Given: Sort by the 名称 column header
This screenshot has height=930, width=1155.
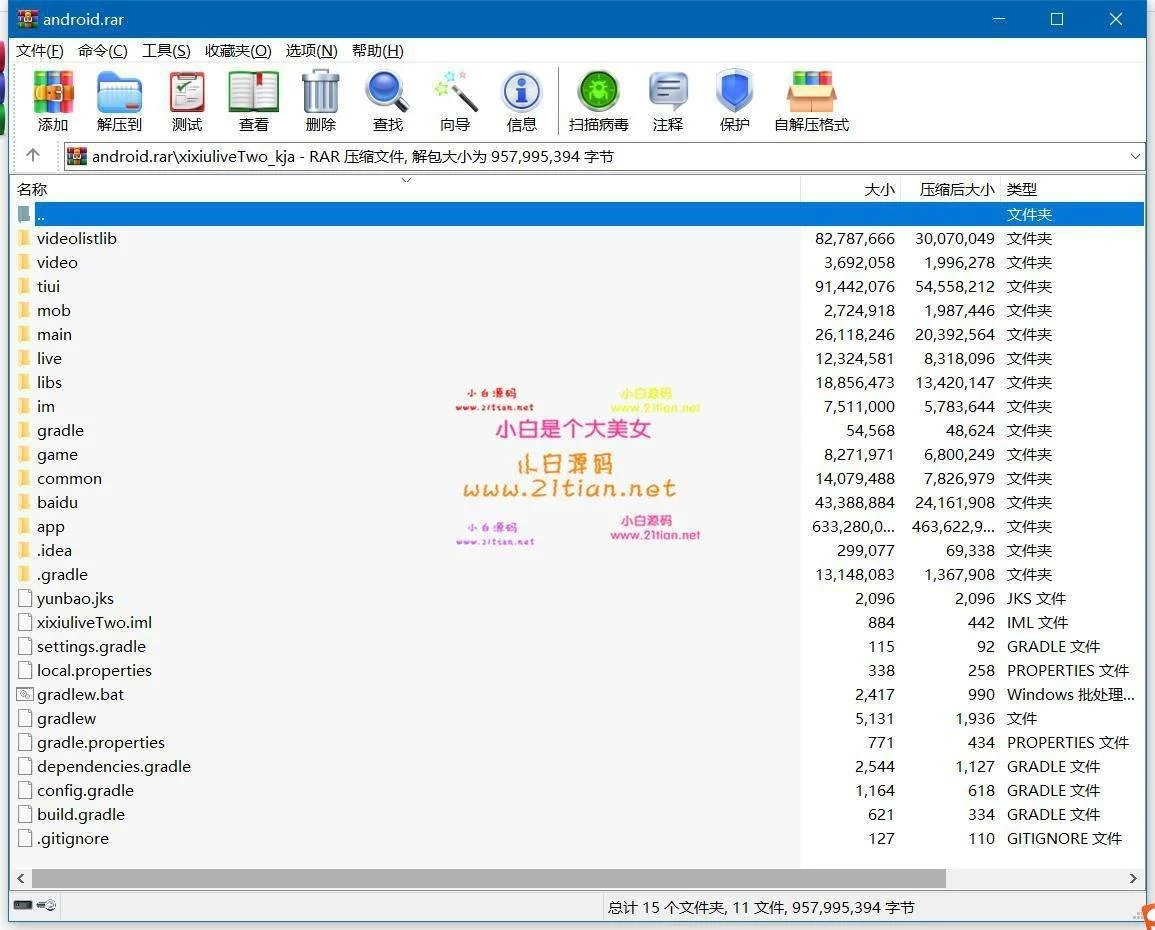Looking at the screenshot, I should (32, 189).
